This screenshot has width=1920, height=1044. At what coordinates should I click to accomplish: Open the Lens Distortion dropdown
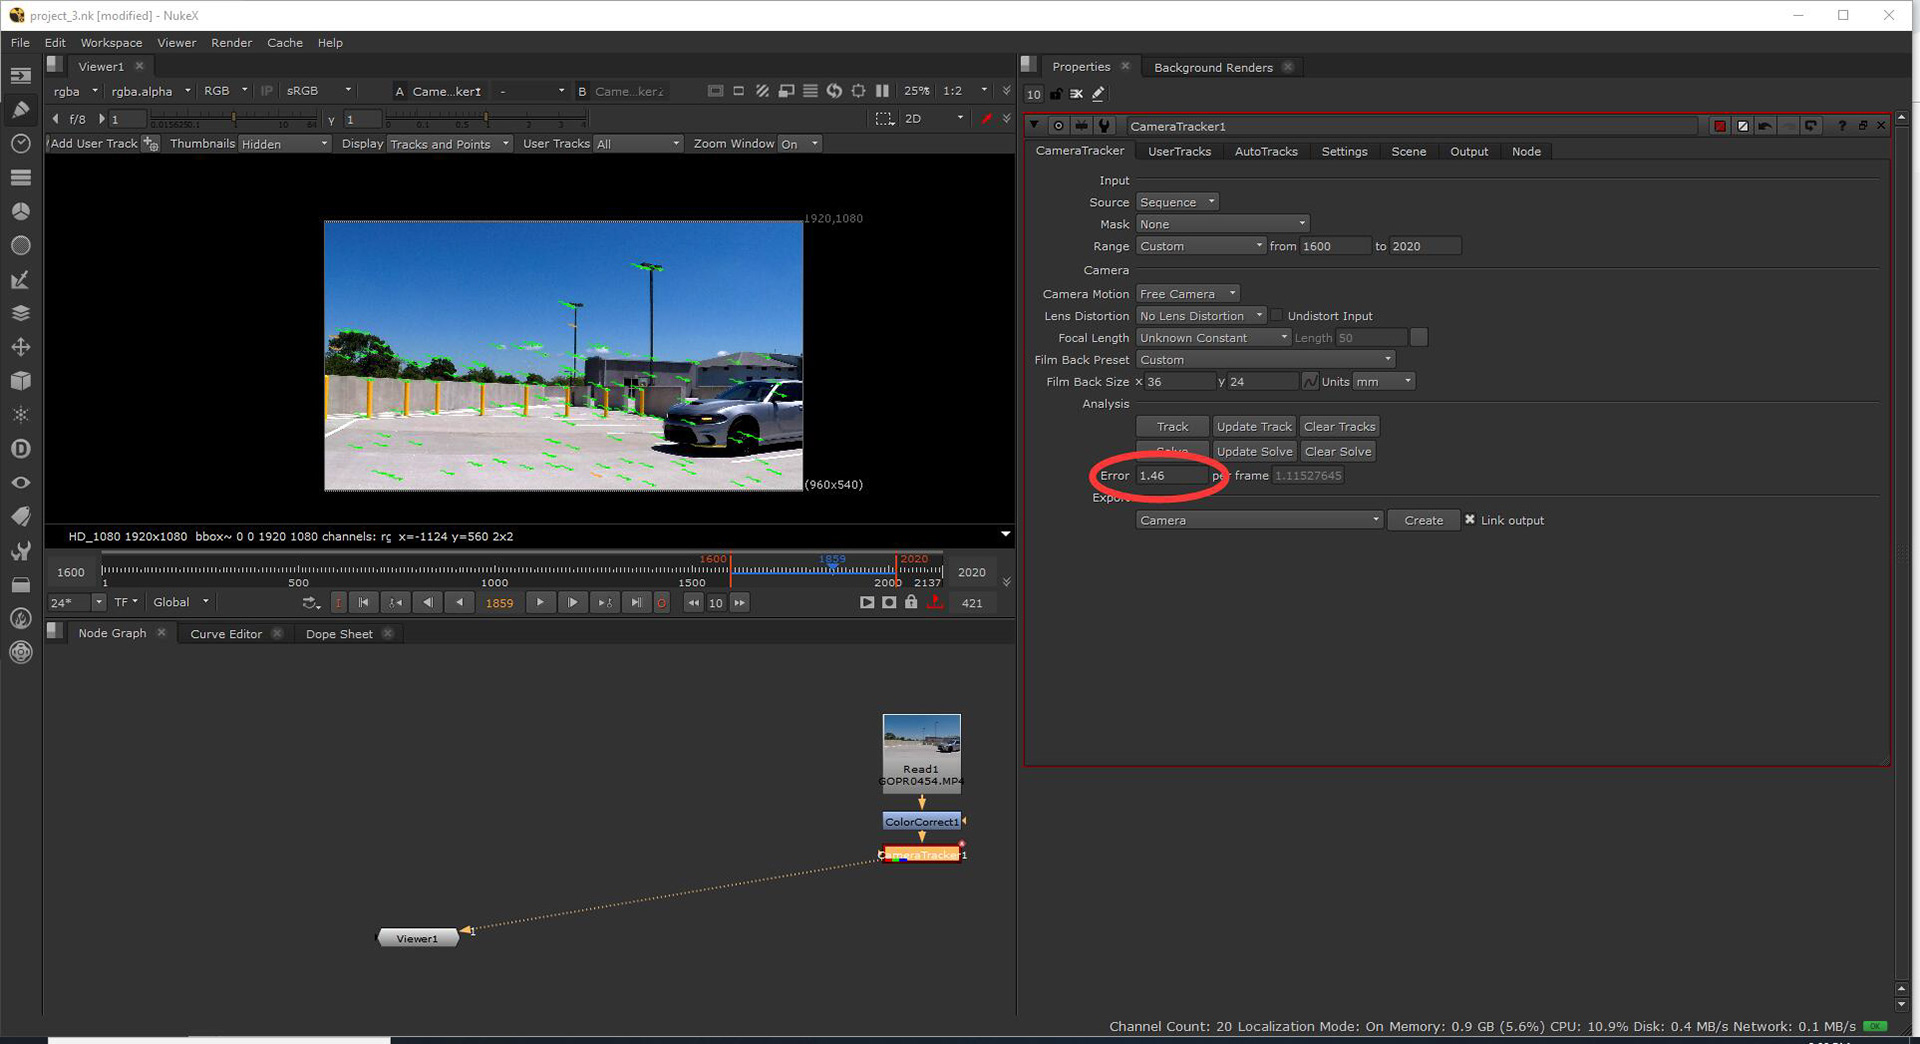pyautogui.click(x=1201, y=316)
